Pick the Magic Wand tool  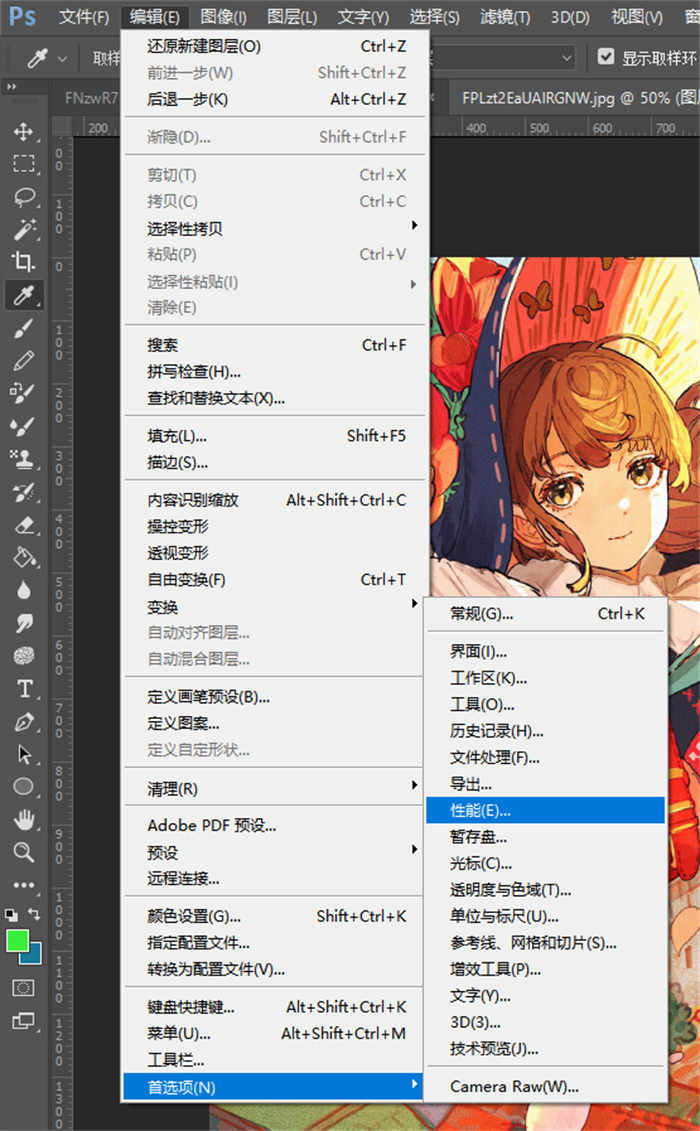click(x=24, y=230)
